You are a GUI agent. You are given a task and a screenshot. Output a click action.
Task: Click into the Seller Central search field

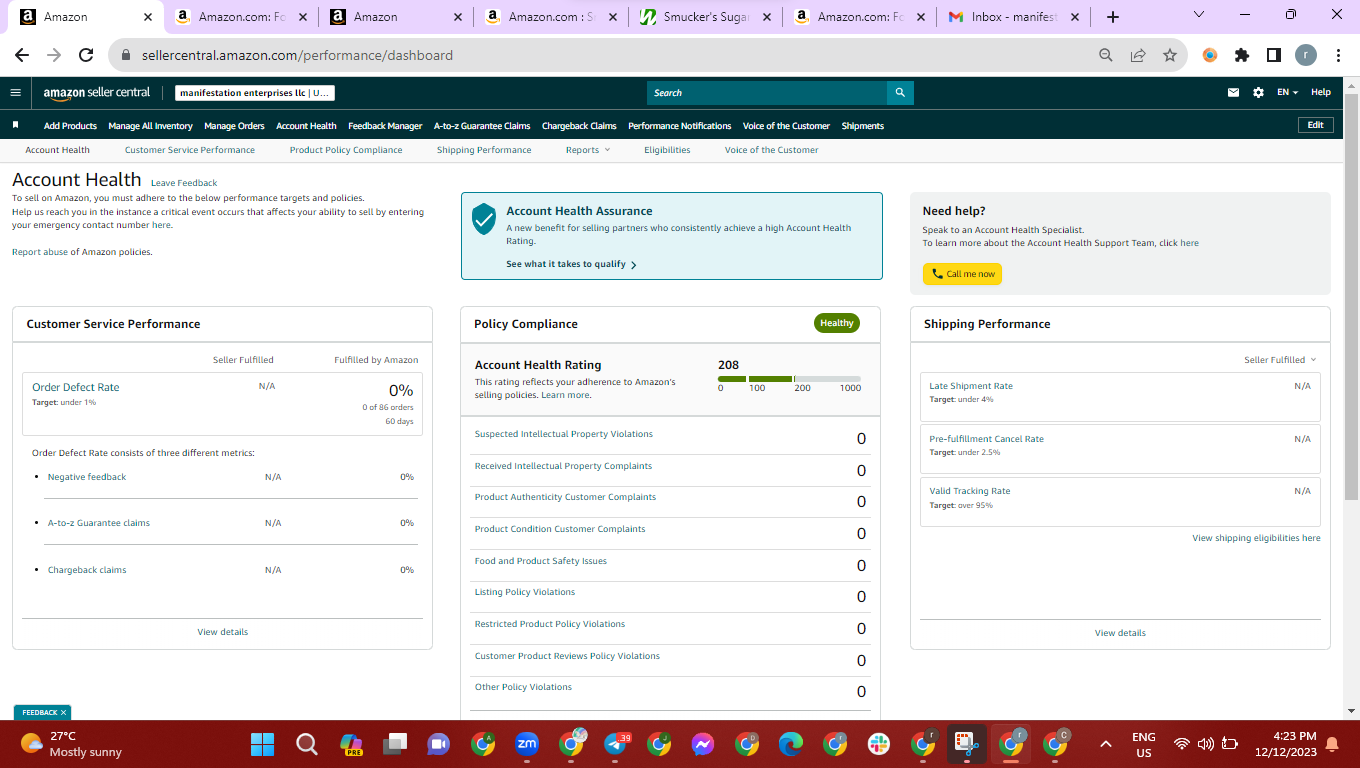[767, 93]
